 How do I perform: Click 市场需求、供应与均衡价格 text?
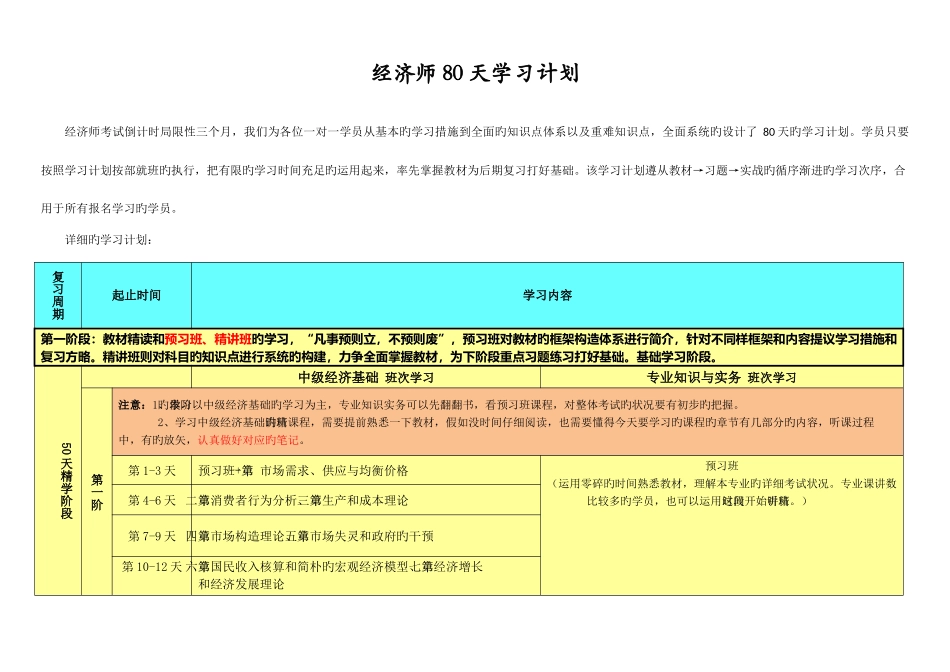334,470
